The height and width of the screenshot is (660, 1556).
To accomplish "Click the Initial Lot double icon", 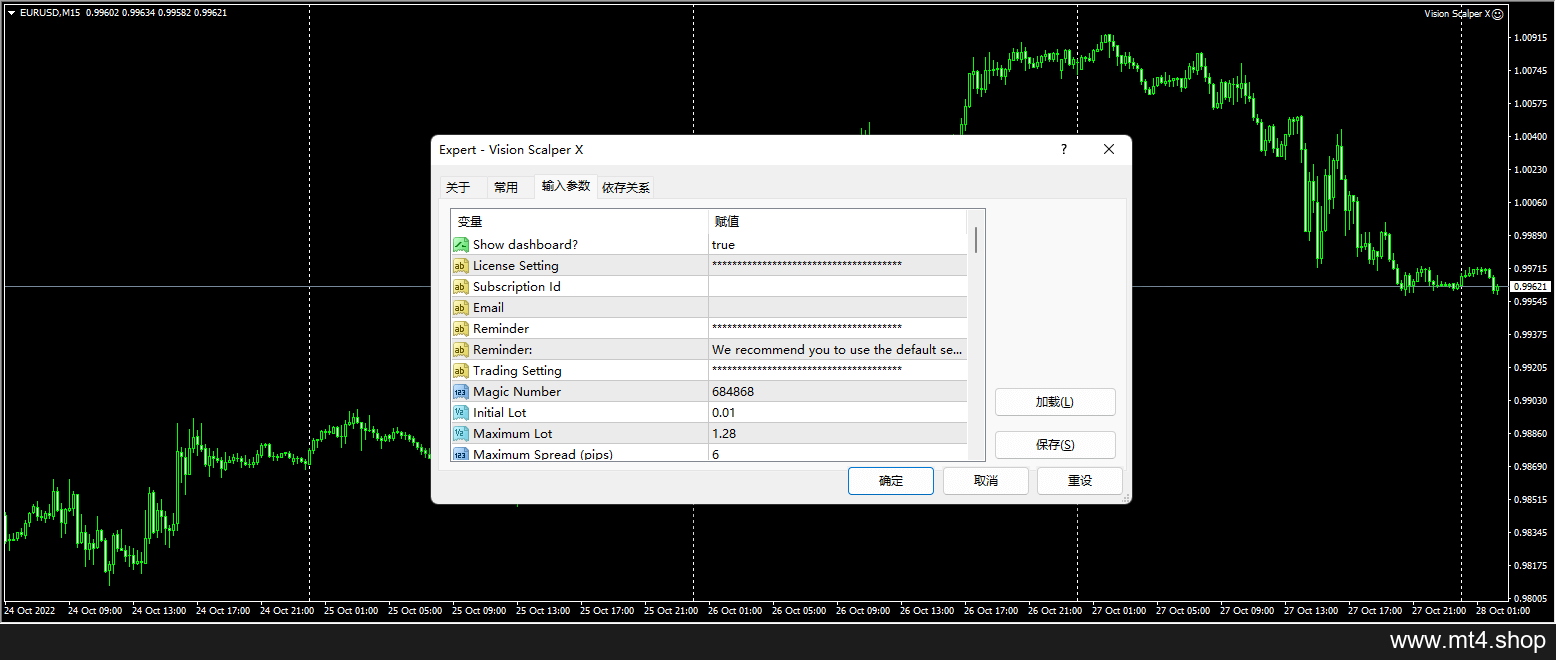I will tap(461, 413).
